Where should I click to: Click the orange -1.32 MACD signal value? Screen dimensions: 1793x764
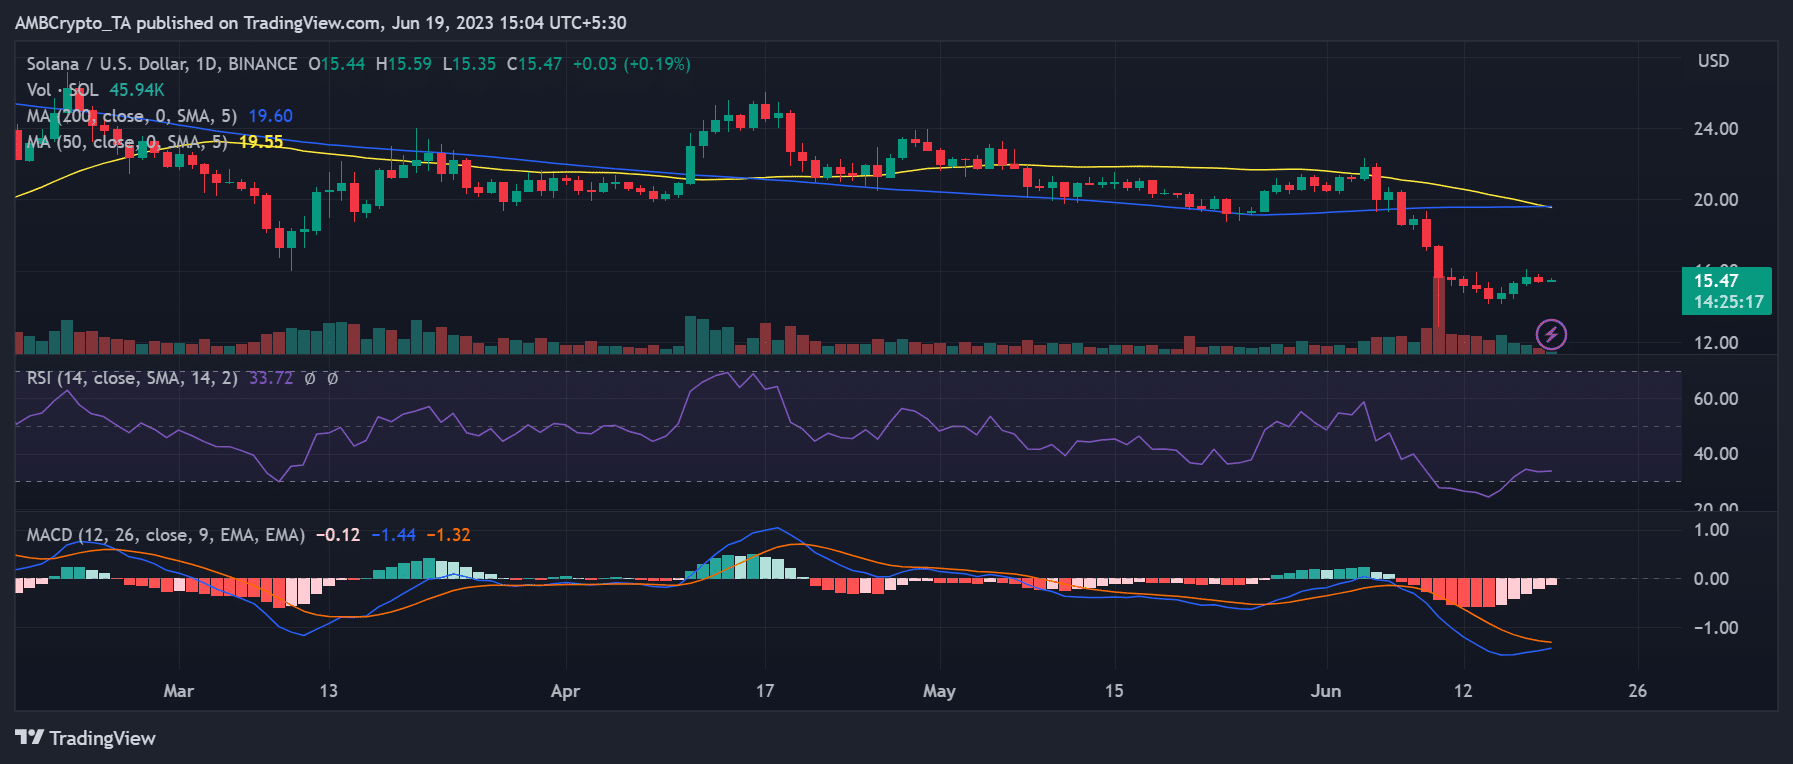click(x=448, y=535)
